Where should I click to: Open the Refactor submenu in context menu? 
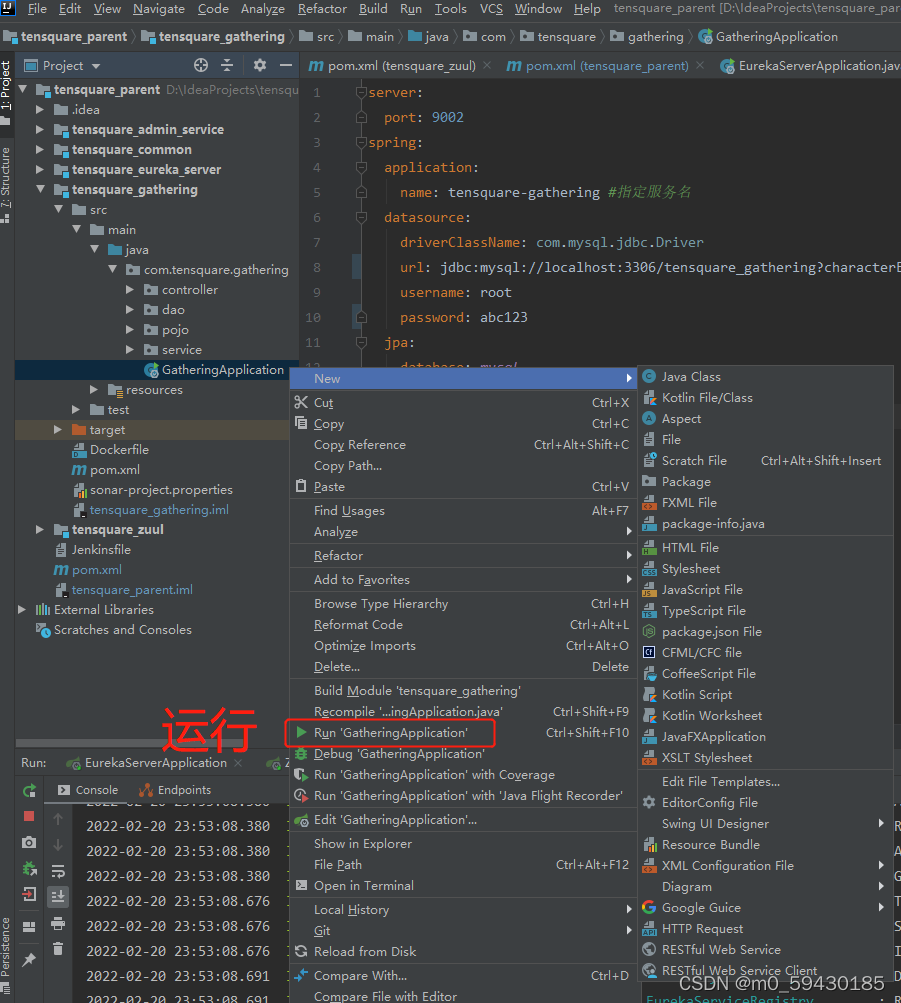click(463, 556)
